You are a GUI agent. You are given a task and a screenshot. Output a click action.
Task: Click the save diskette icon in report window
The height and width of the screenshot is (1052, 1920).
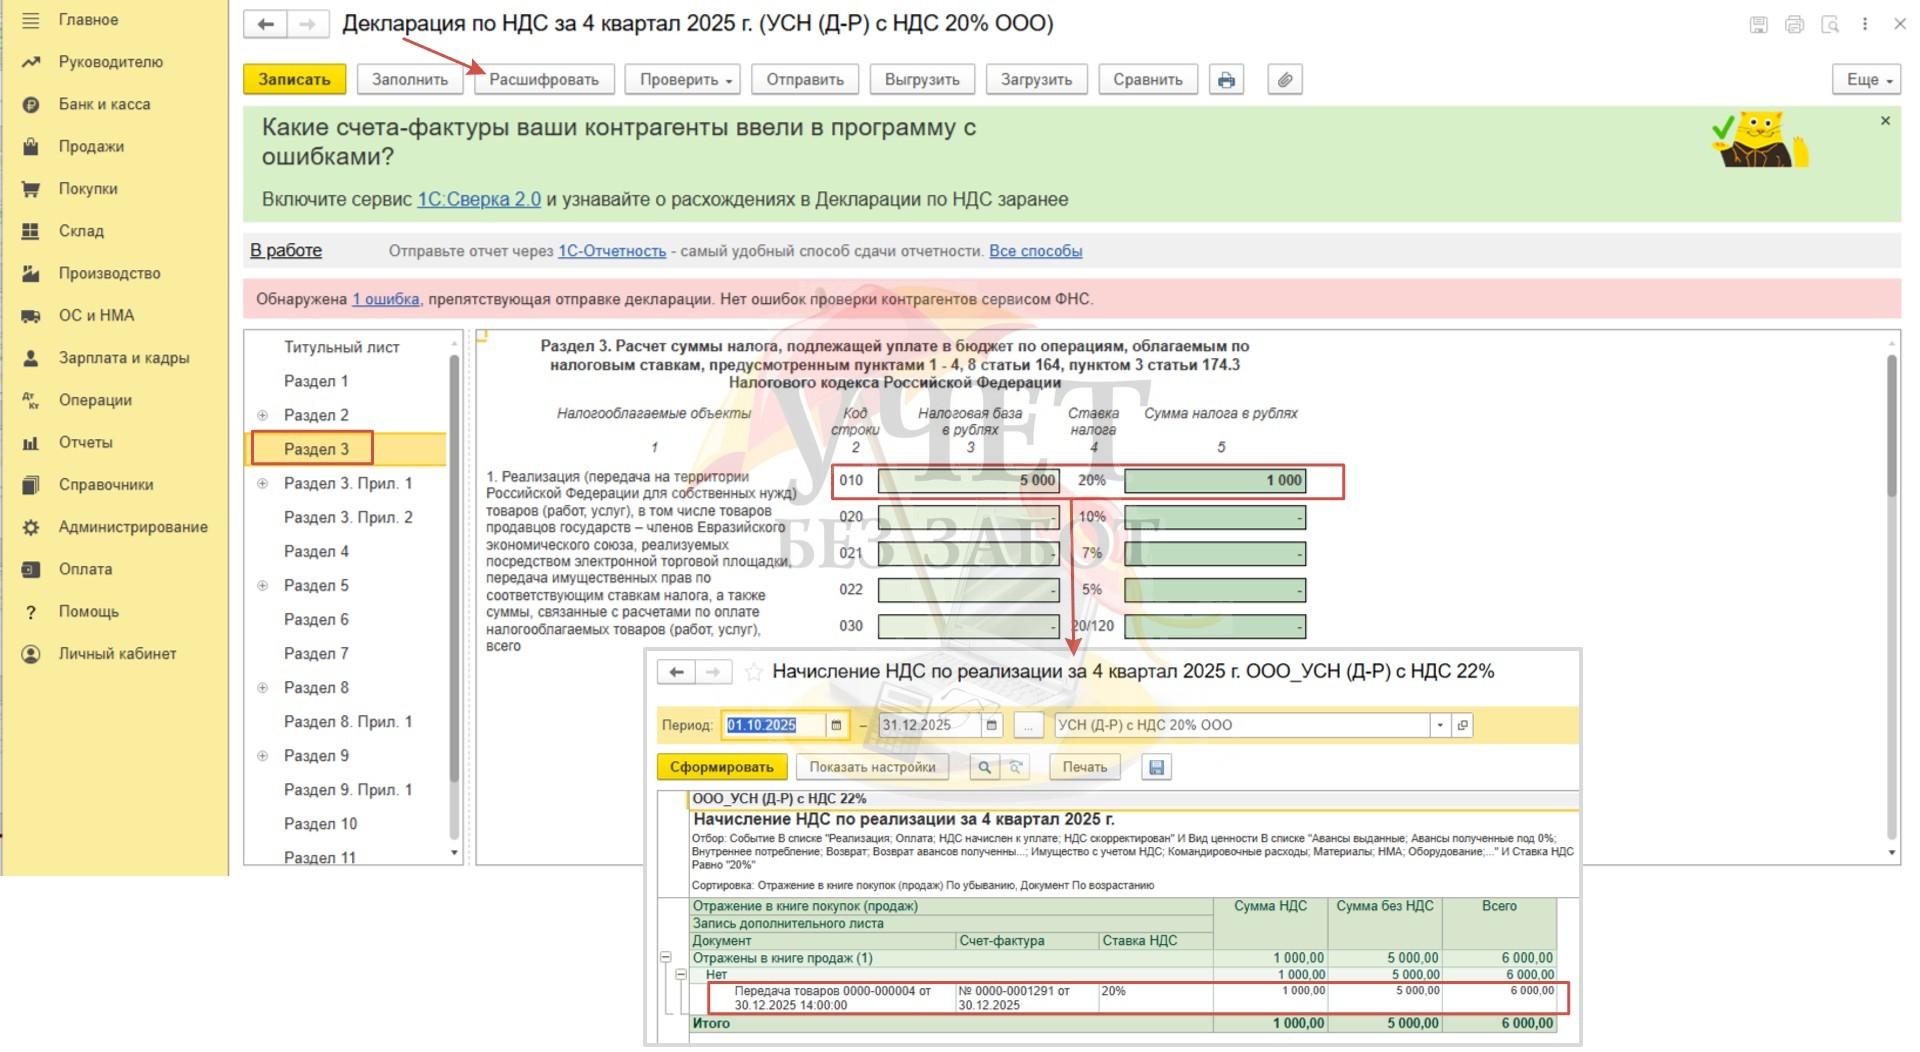point(1156,767)
